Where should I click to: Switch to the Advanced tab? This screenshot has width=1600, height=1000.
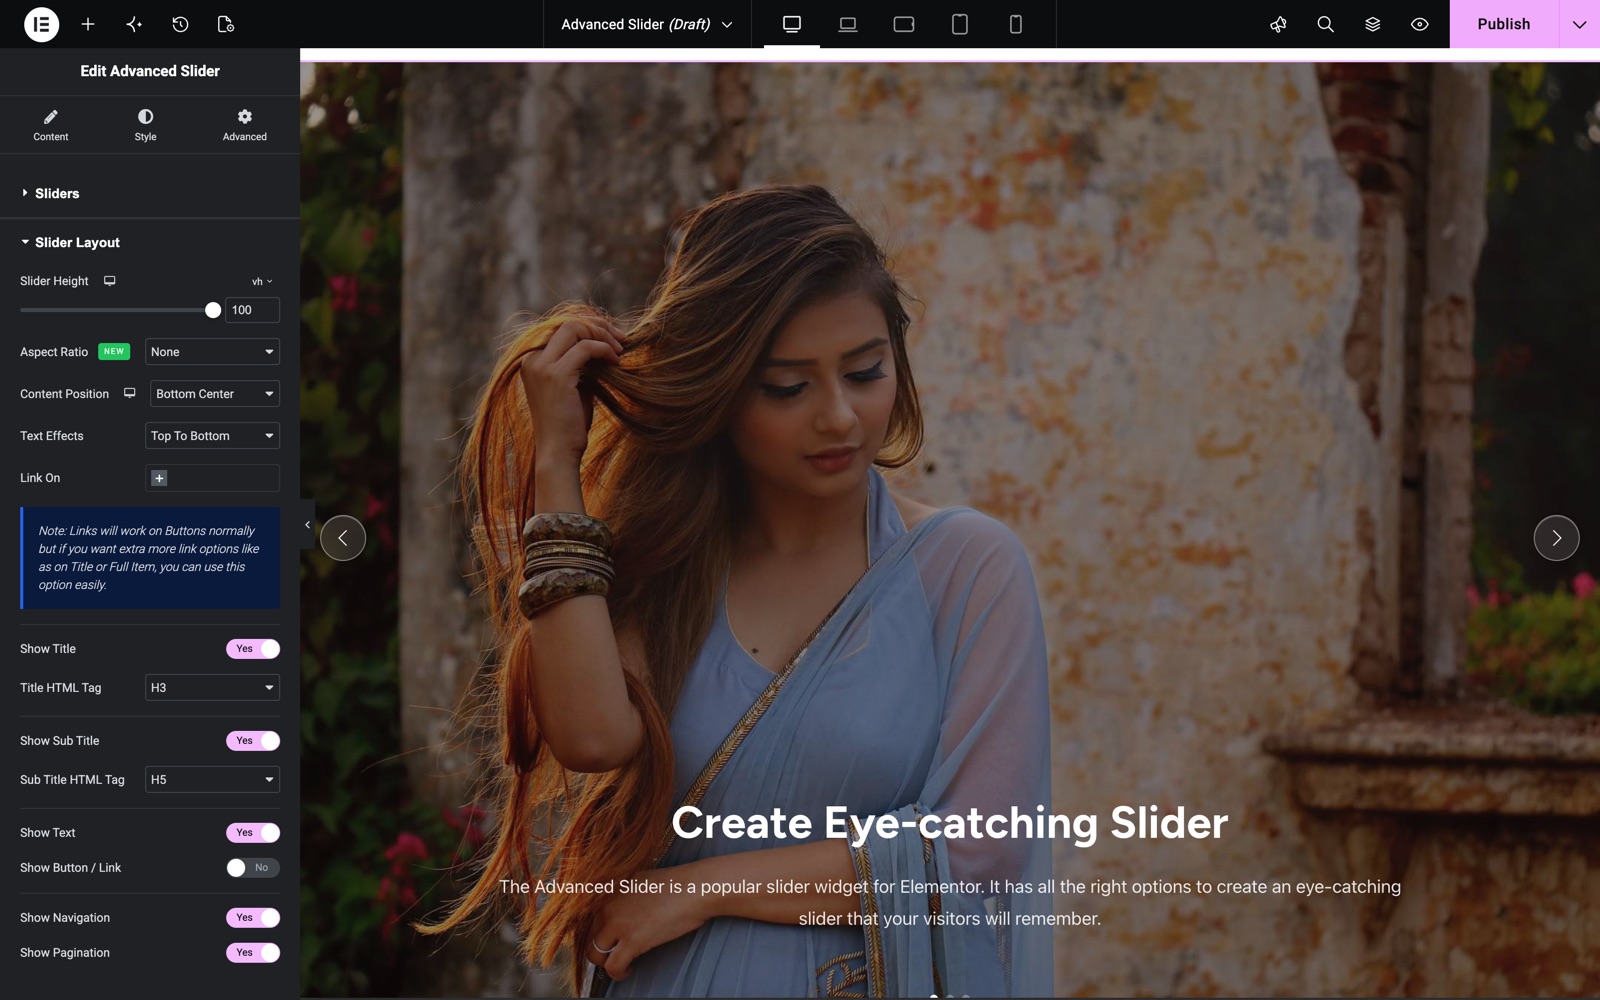click(245, 124)
